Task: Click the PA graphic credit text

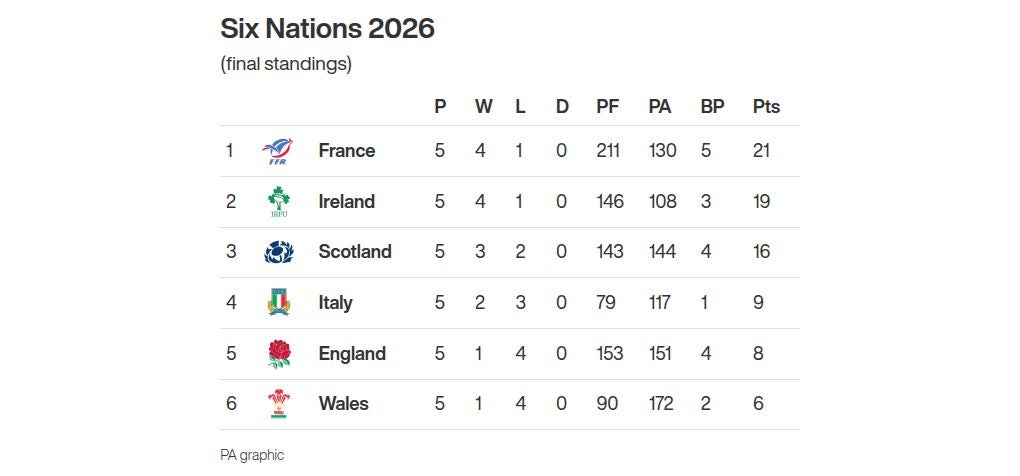Action: [252, 455]
